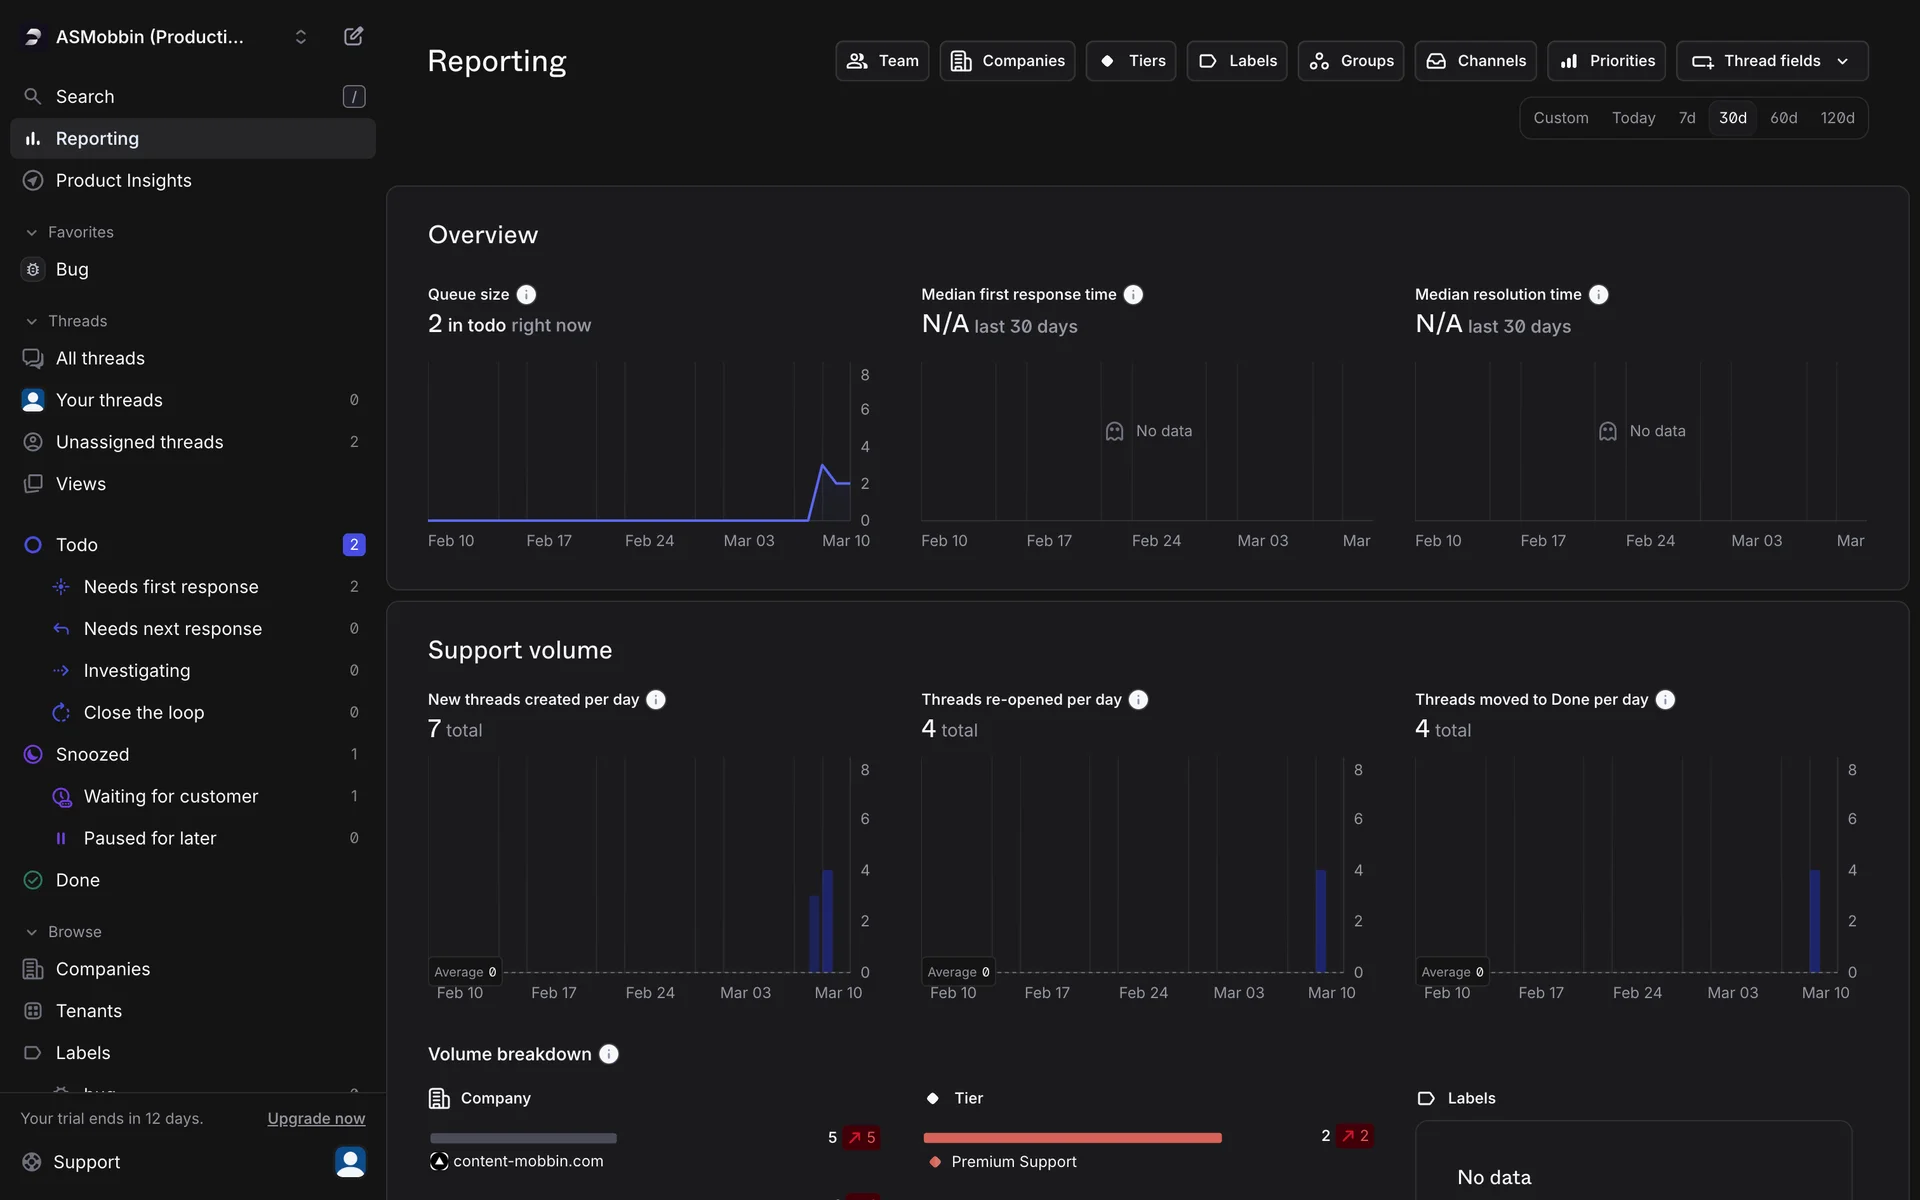
Task: Click the Upgrade now link
Action: (x=316, y=1118)
